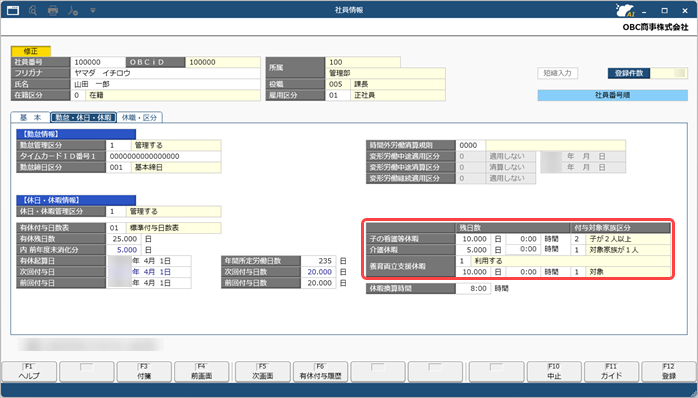The width and height of the screenshot is (698, 398).
Task: Click the タイムカードID番号1 field
Action: 163,156
